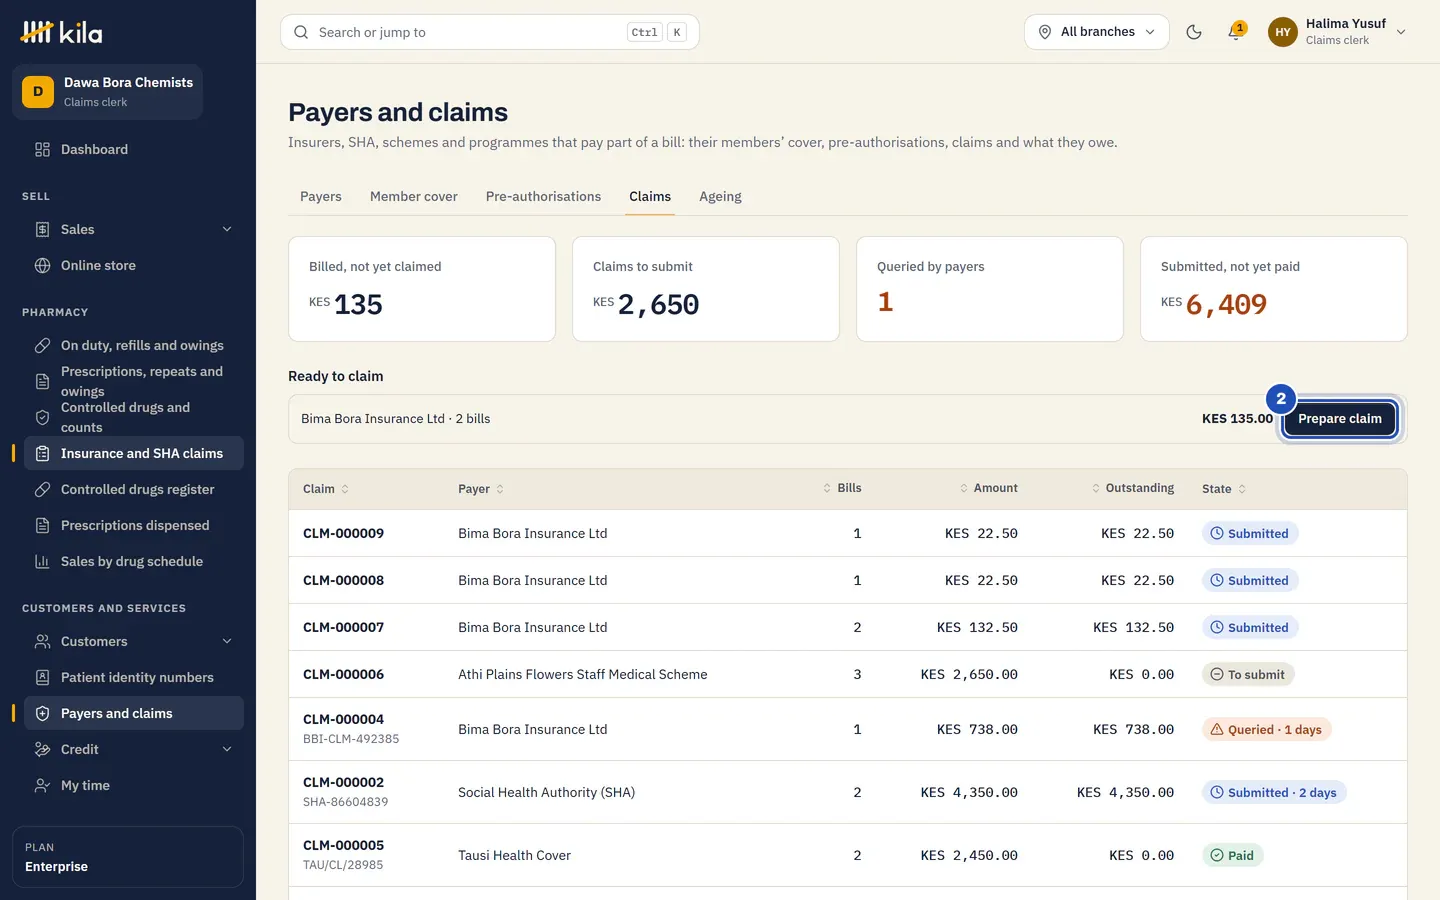Click the Controlled drugs and counts shield icon
Screen dimensions: 1440x900
(42, 418)
